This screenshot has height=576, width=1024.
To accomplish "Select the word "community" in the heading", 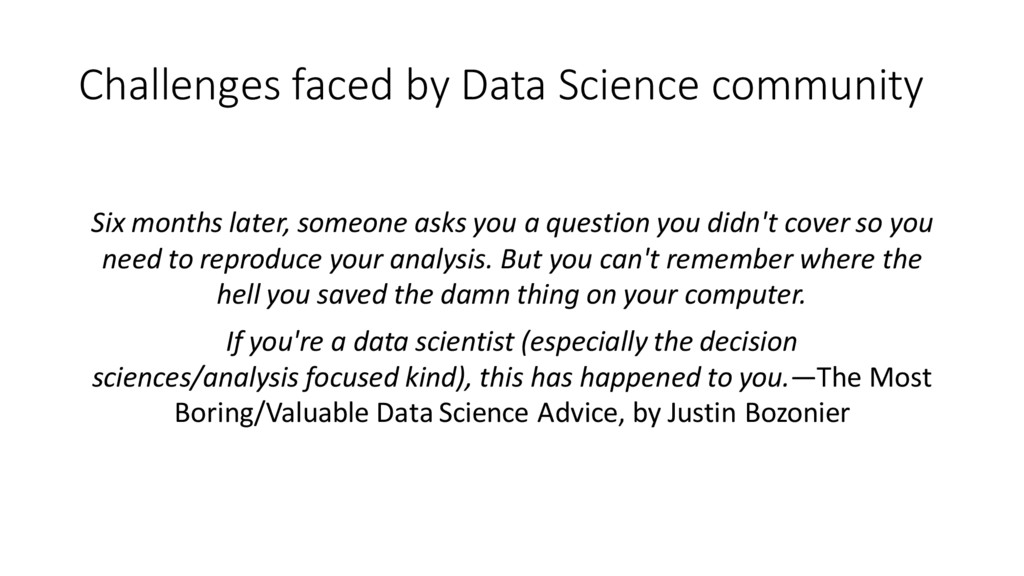I will click(817, 88).
